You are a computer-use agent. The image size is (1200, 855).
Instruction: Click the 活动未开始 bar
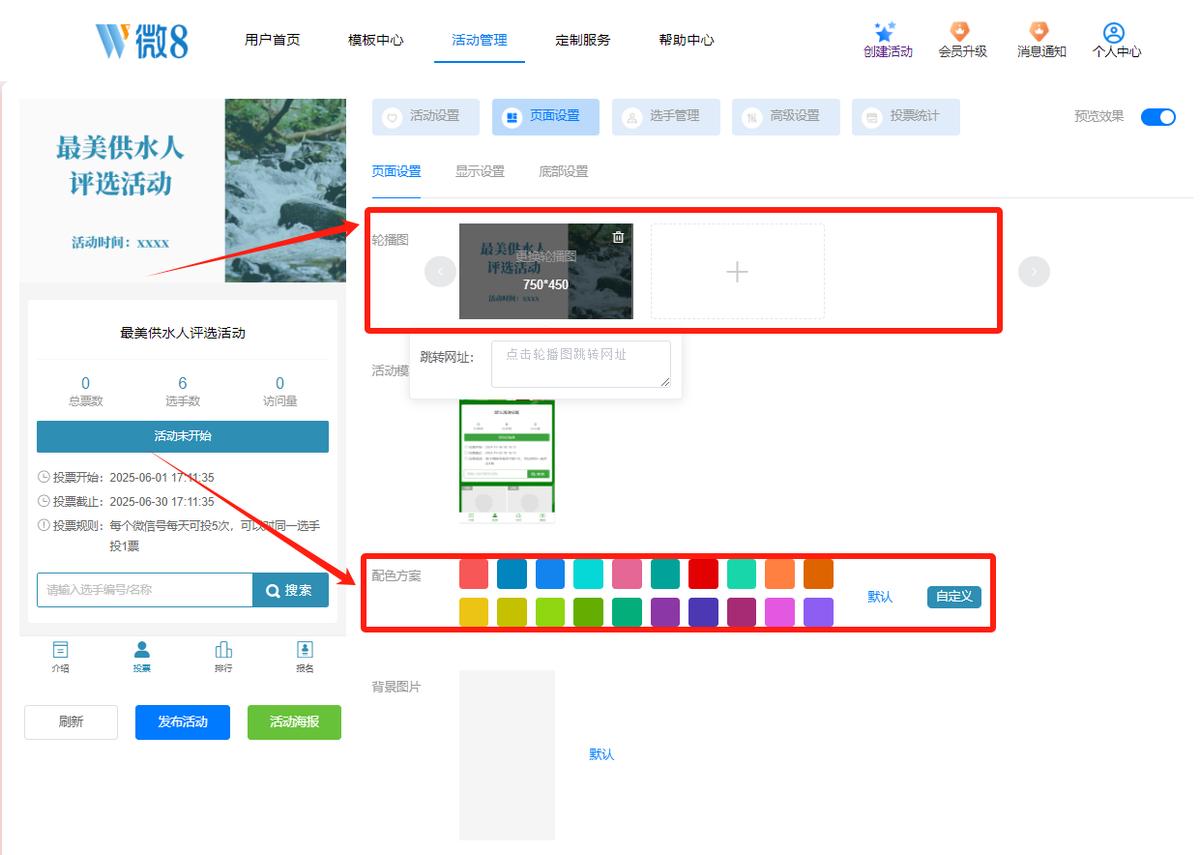[x=183, y=437]
